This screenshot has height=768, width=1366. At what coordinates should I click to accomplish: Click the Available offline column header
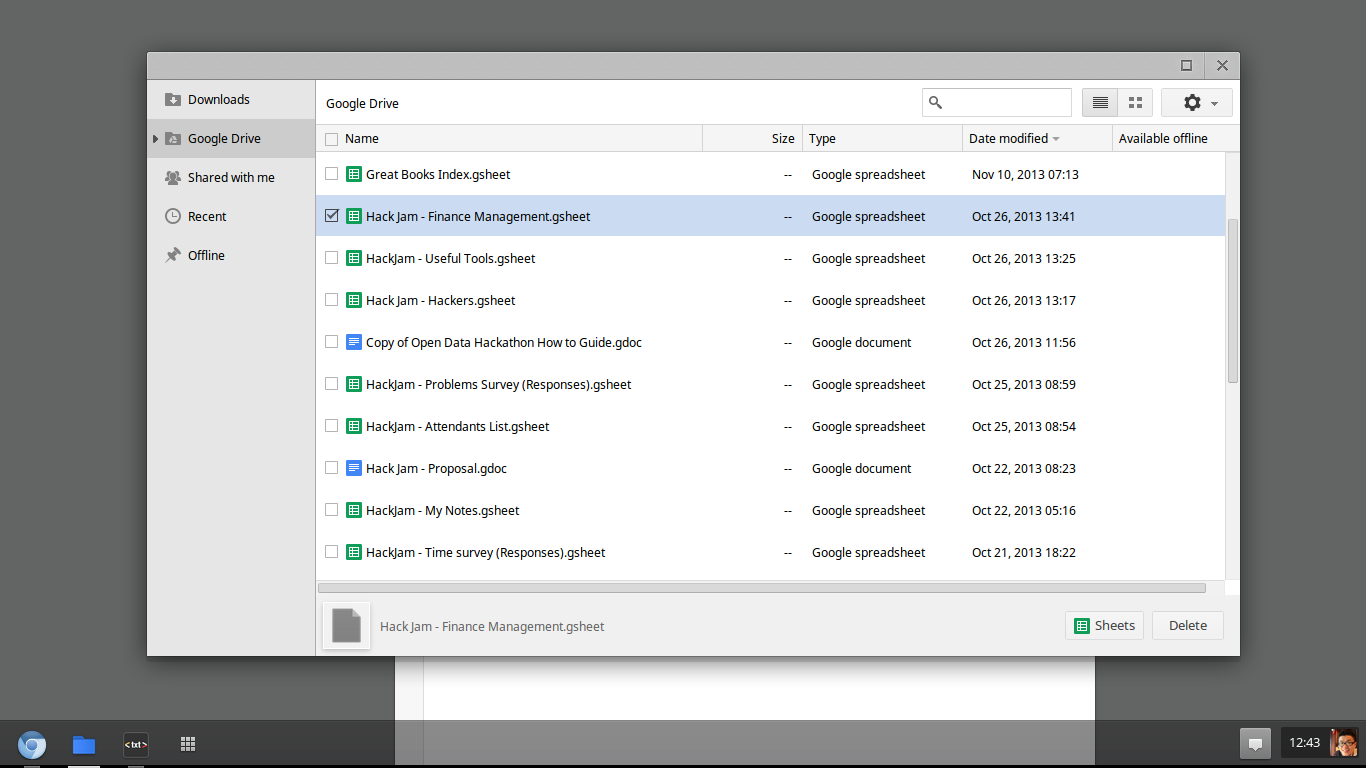click(x=1175, y=139)
